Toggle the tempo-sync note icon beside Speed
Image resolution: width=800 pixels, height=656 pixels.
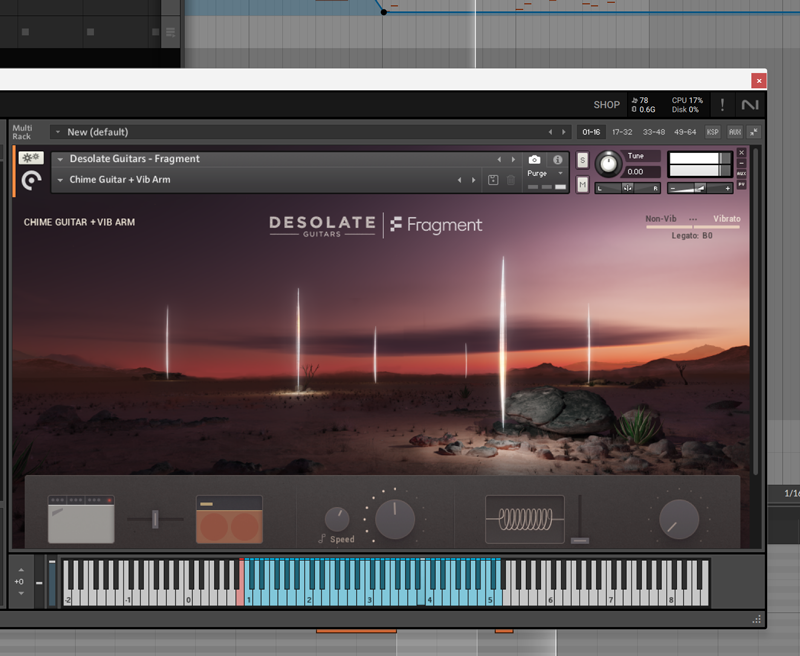tap(321, 539)
